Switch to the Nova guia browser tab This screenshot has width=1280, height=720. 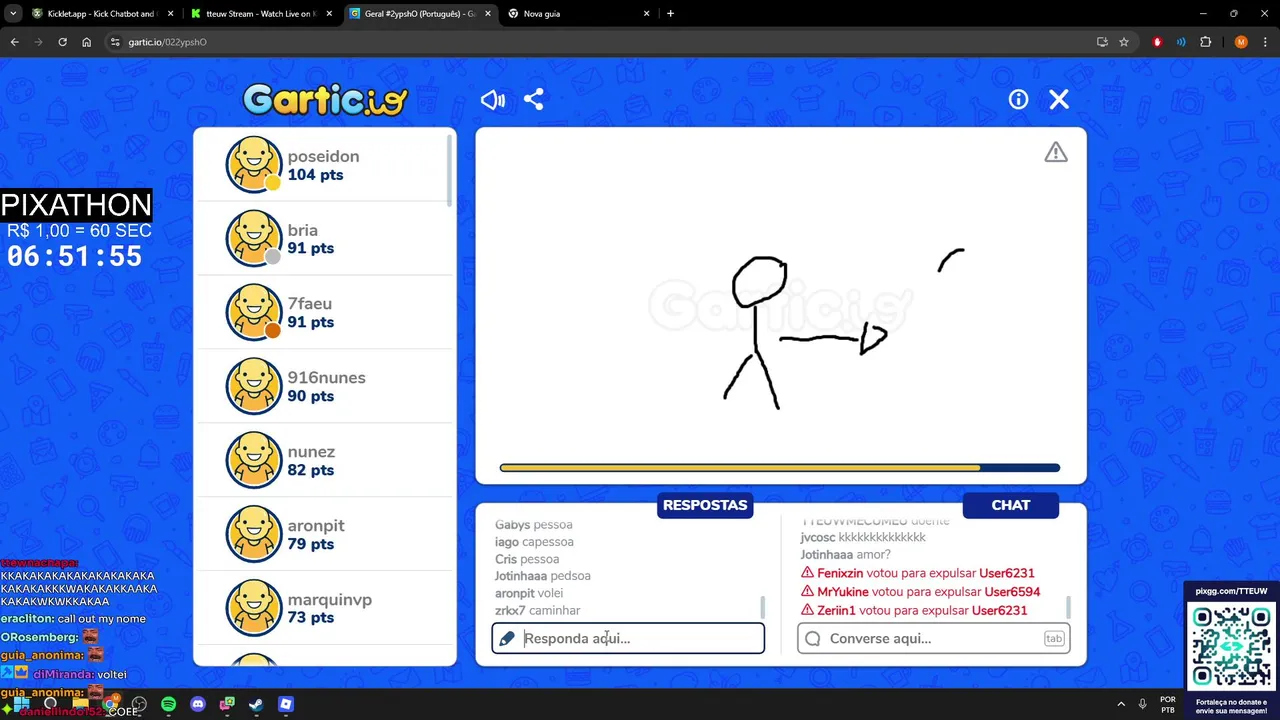pyautogui.click(x=580, y=14)
